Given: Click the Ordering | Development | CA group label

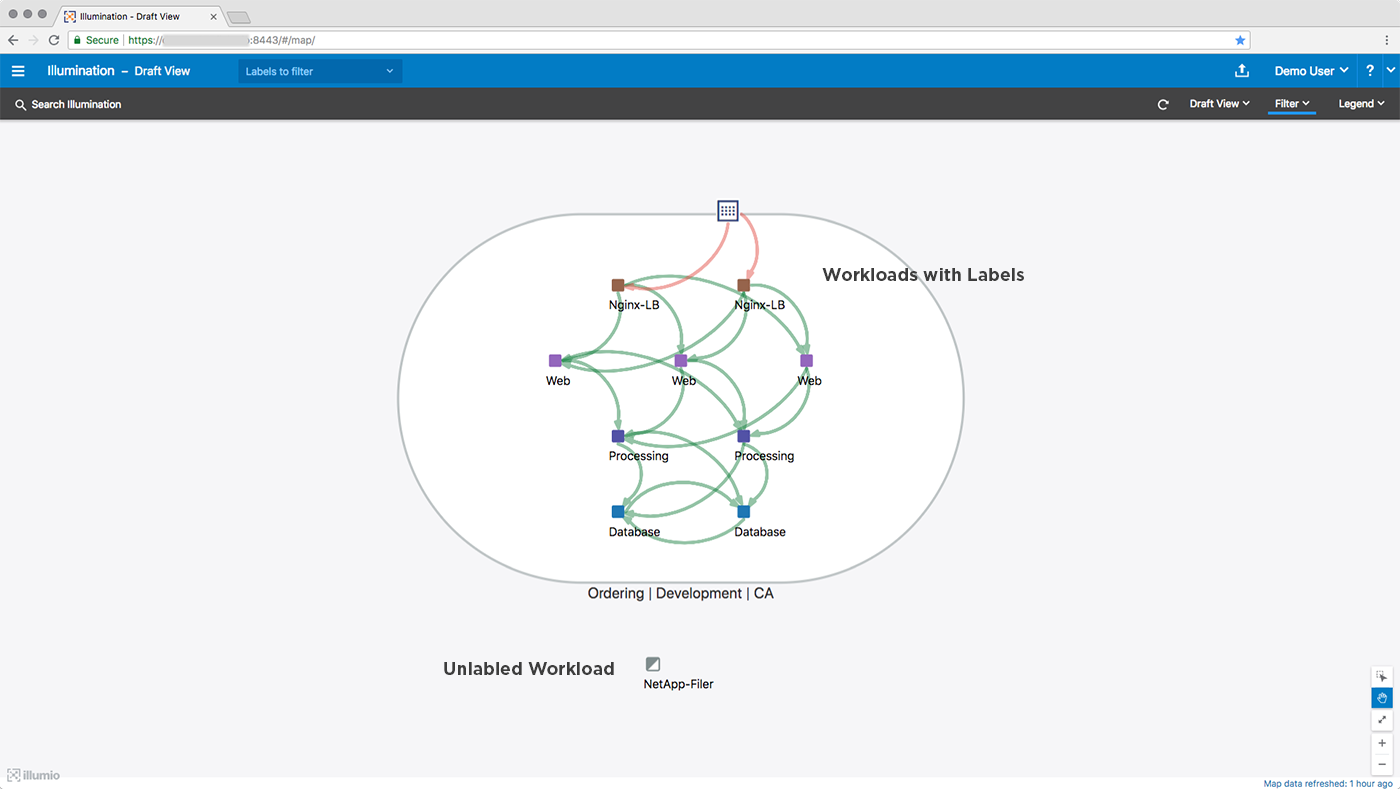Looking at the screenshot, I should tap(681, 593).
